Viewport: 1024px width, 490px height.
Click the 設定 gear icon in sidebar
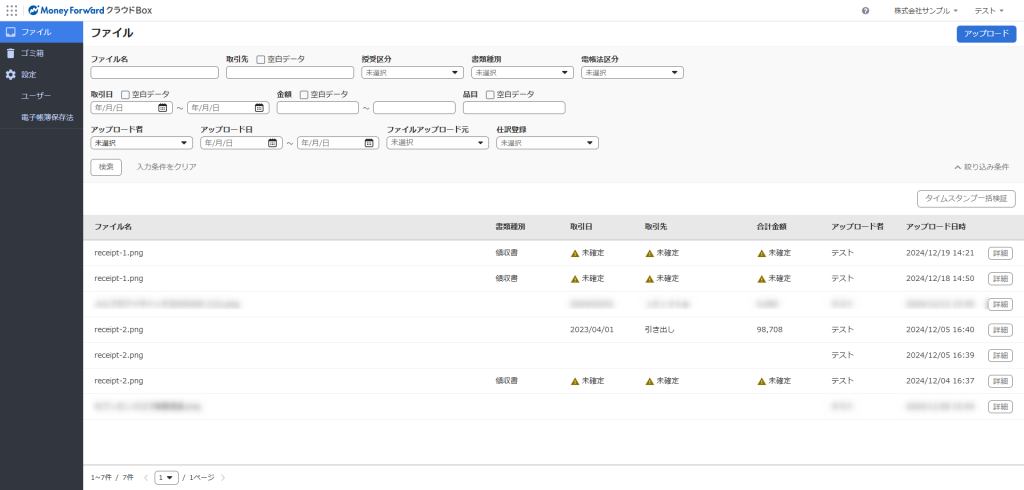coord(10,74)
